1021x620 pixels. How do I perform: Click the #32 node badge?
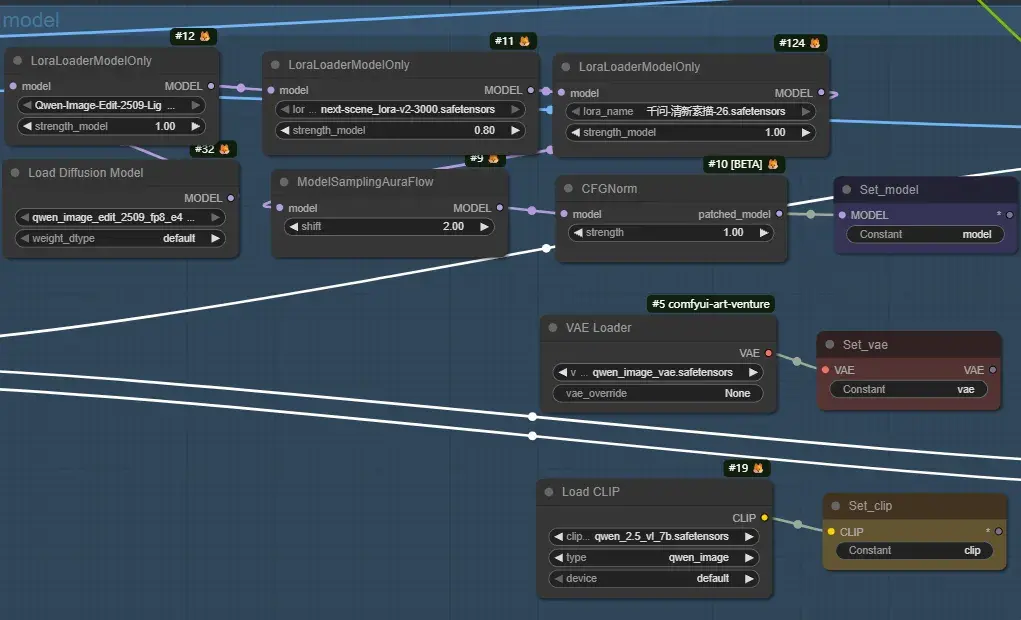(212, 149)
